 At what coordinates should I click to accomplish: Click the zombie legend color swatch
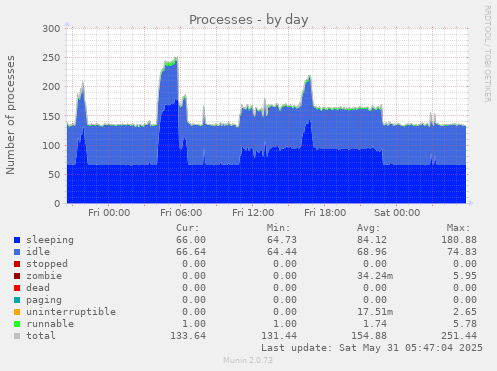pyautogui.click(x=17, y=276)
